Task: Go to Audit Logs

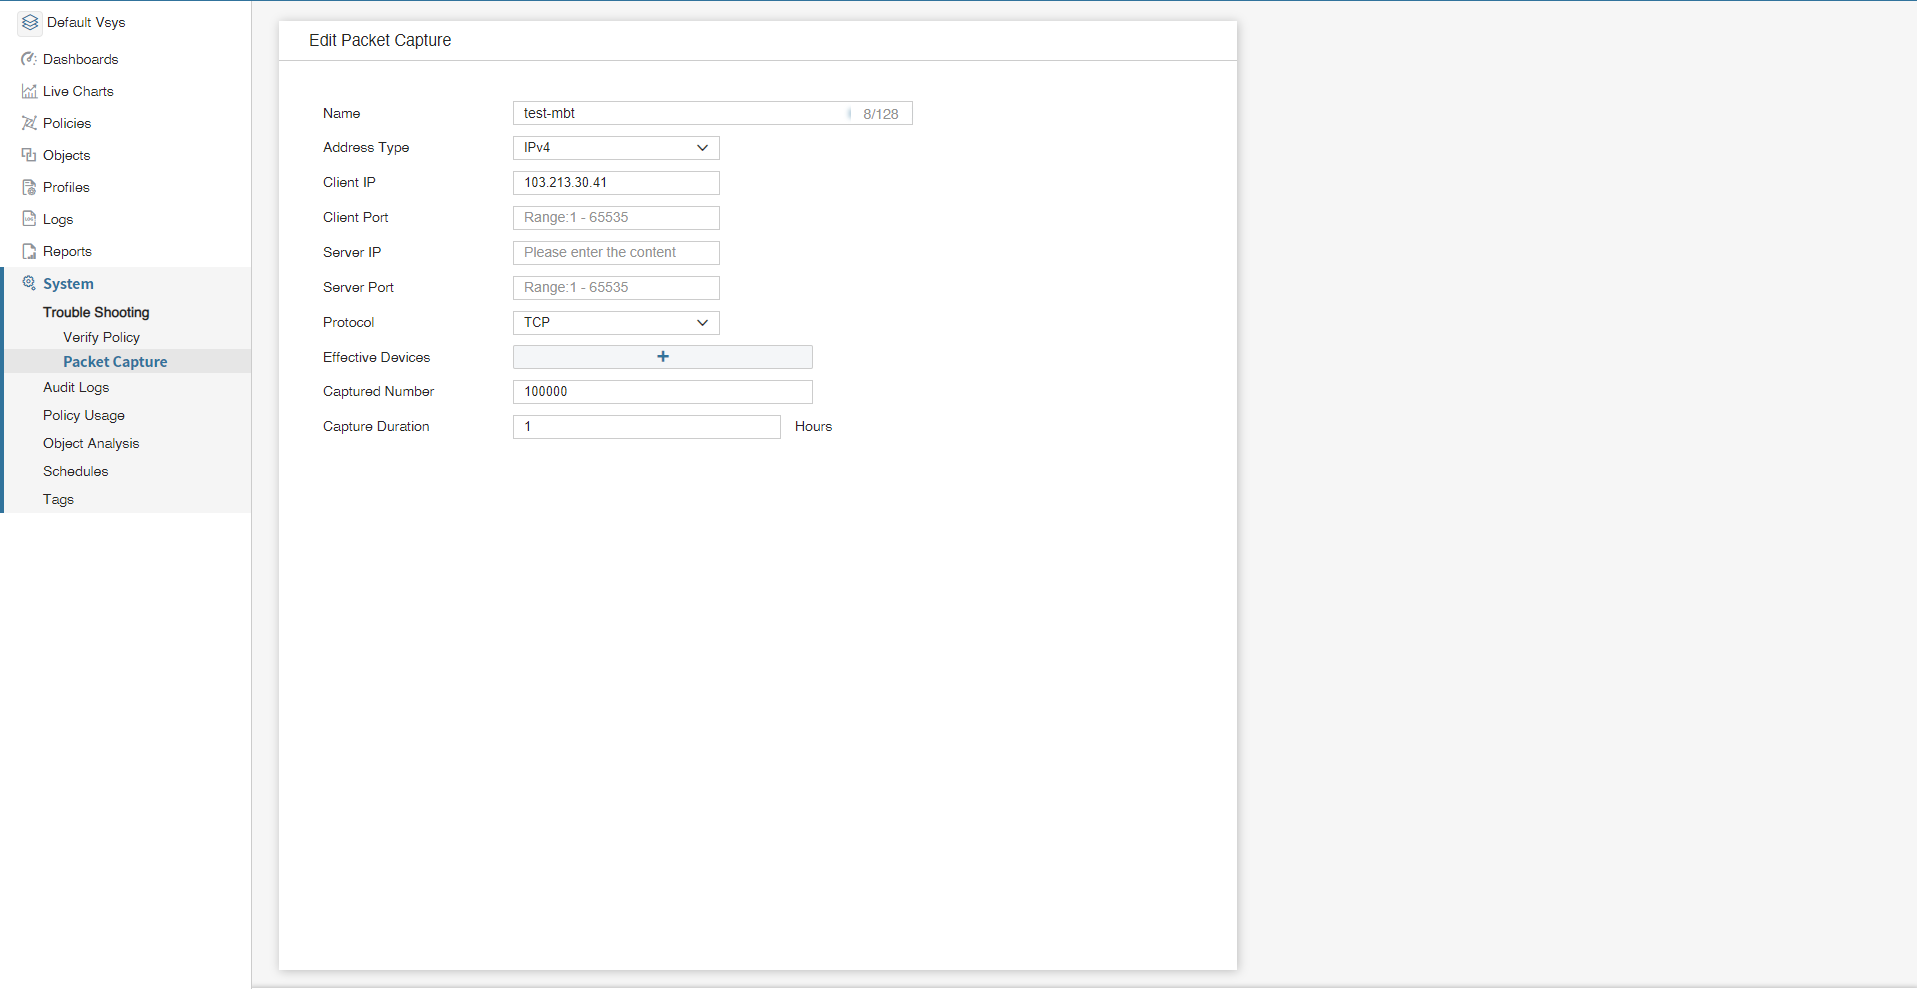Action: (76, 387)
